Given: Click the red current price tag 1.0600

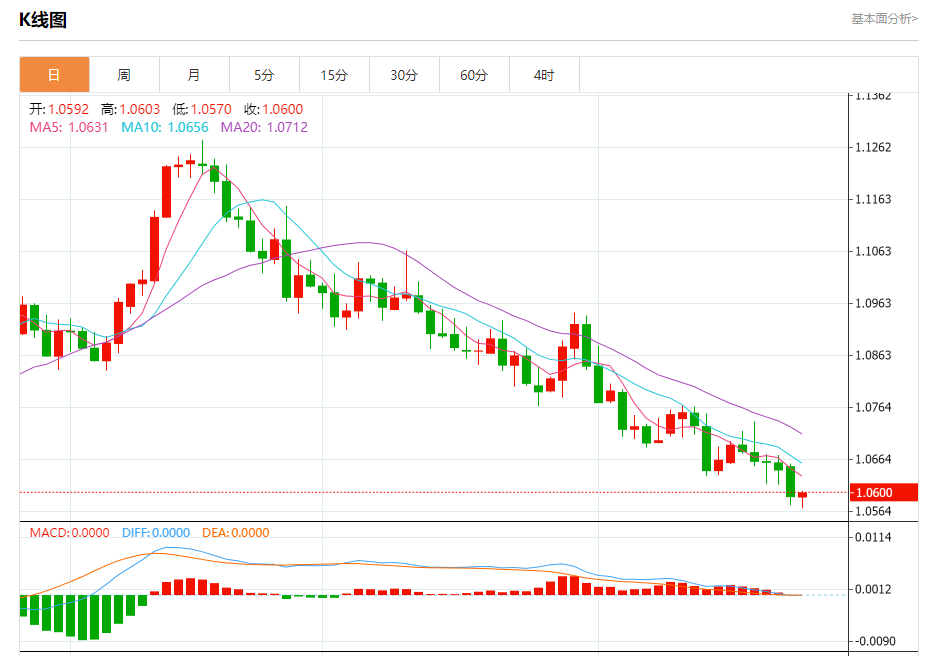Looking at the screenshot, I should pos(883,492).
